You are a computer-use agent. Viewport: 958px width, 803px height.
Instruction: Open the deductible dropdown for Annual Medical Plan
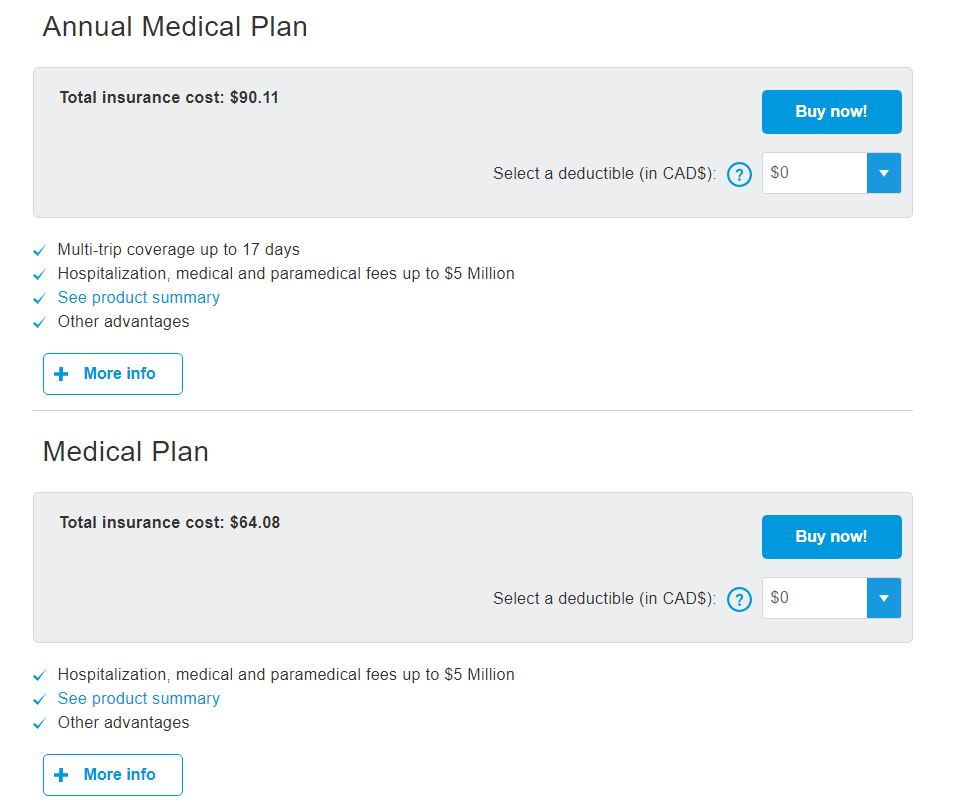coord(883,173)
